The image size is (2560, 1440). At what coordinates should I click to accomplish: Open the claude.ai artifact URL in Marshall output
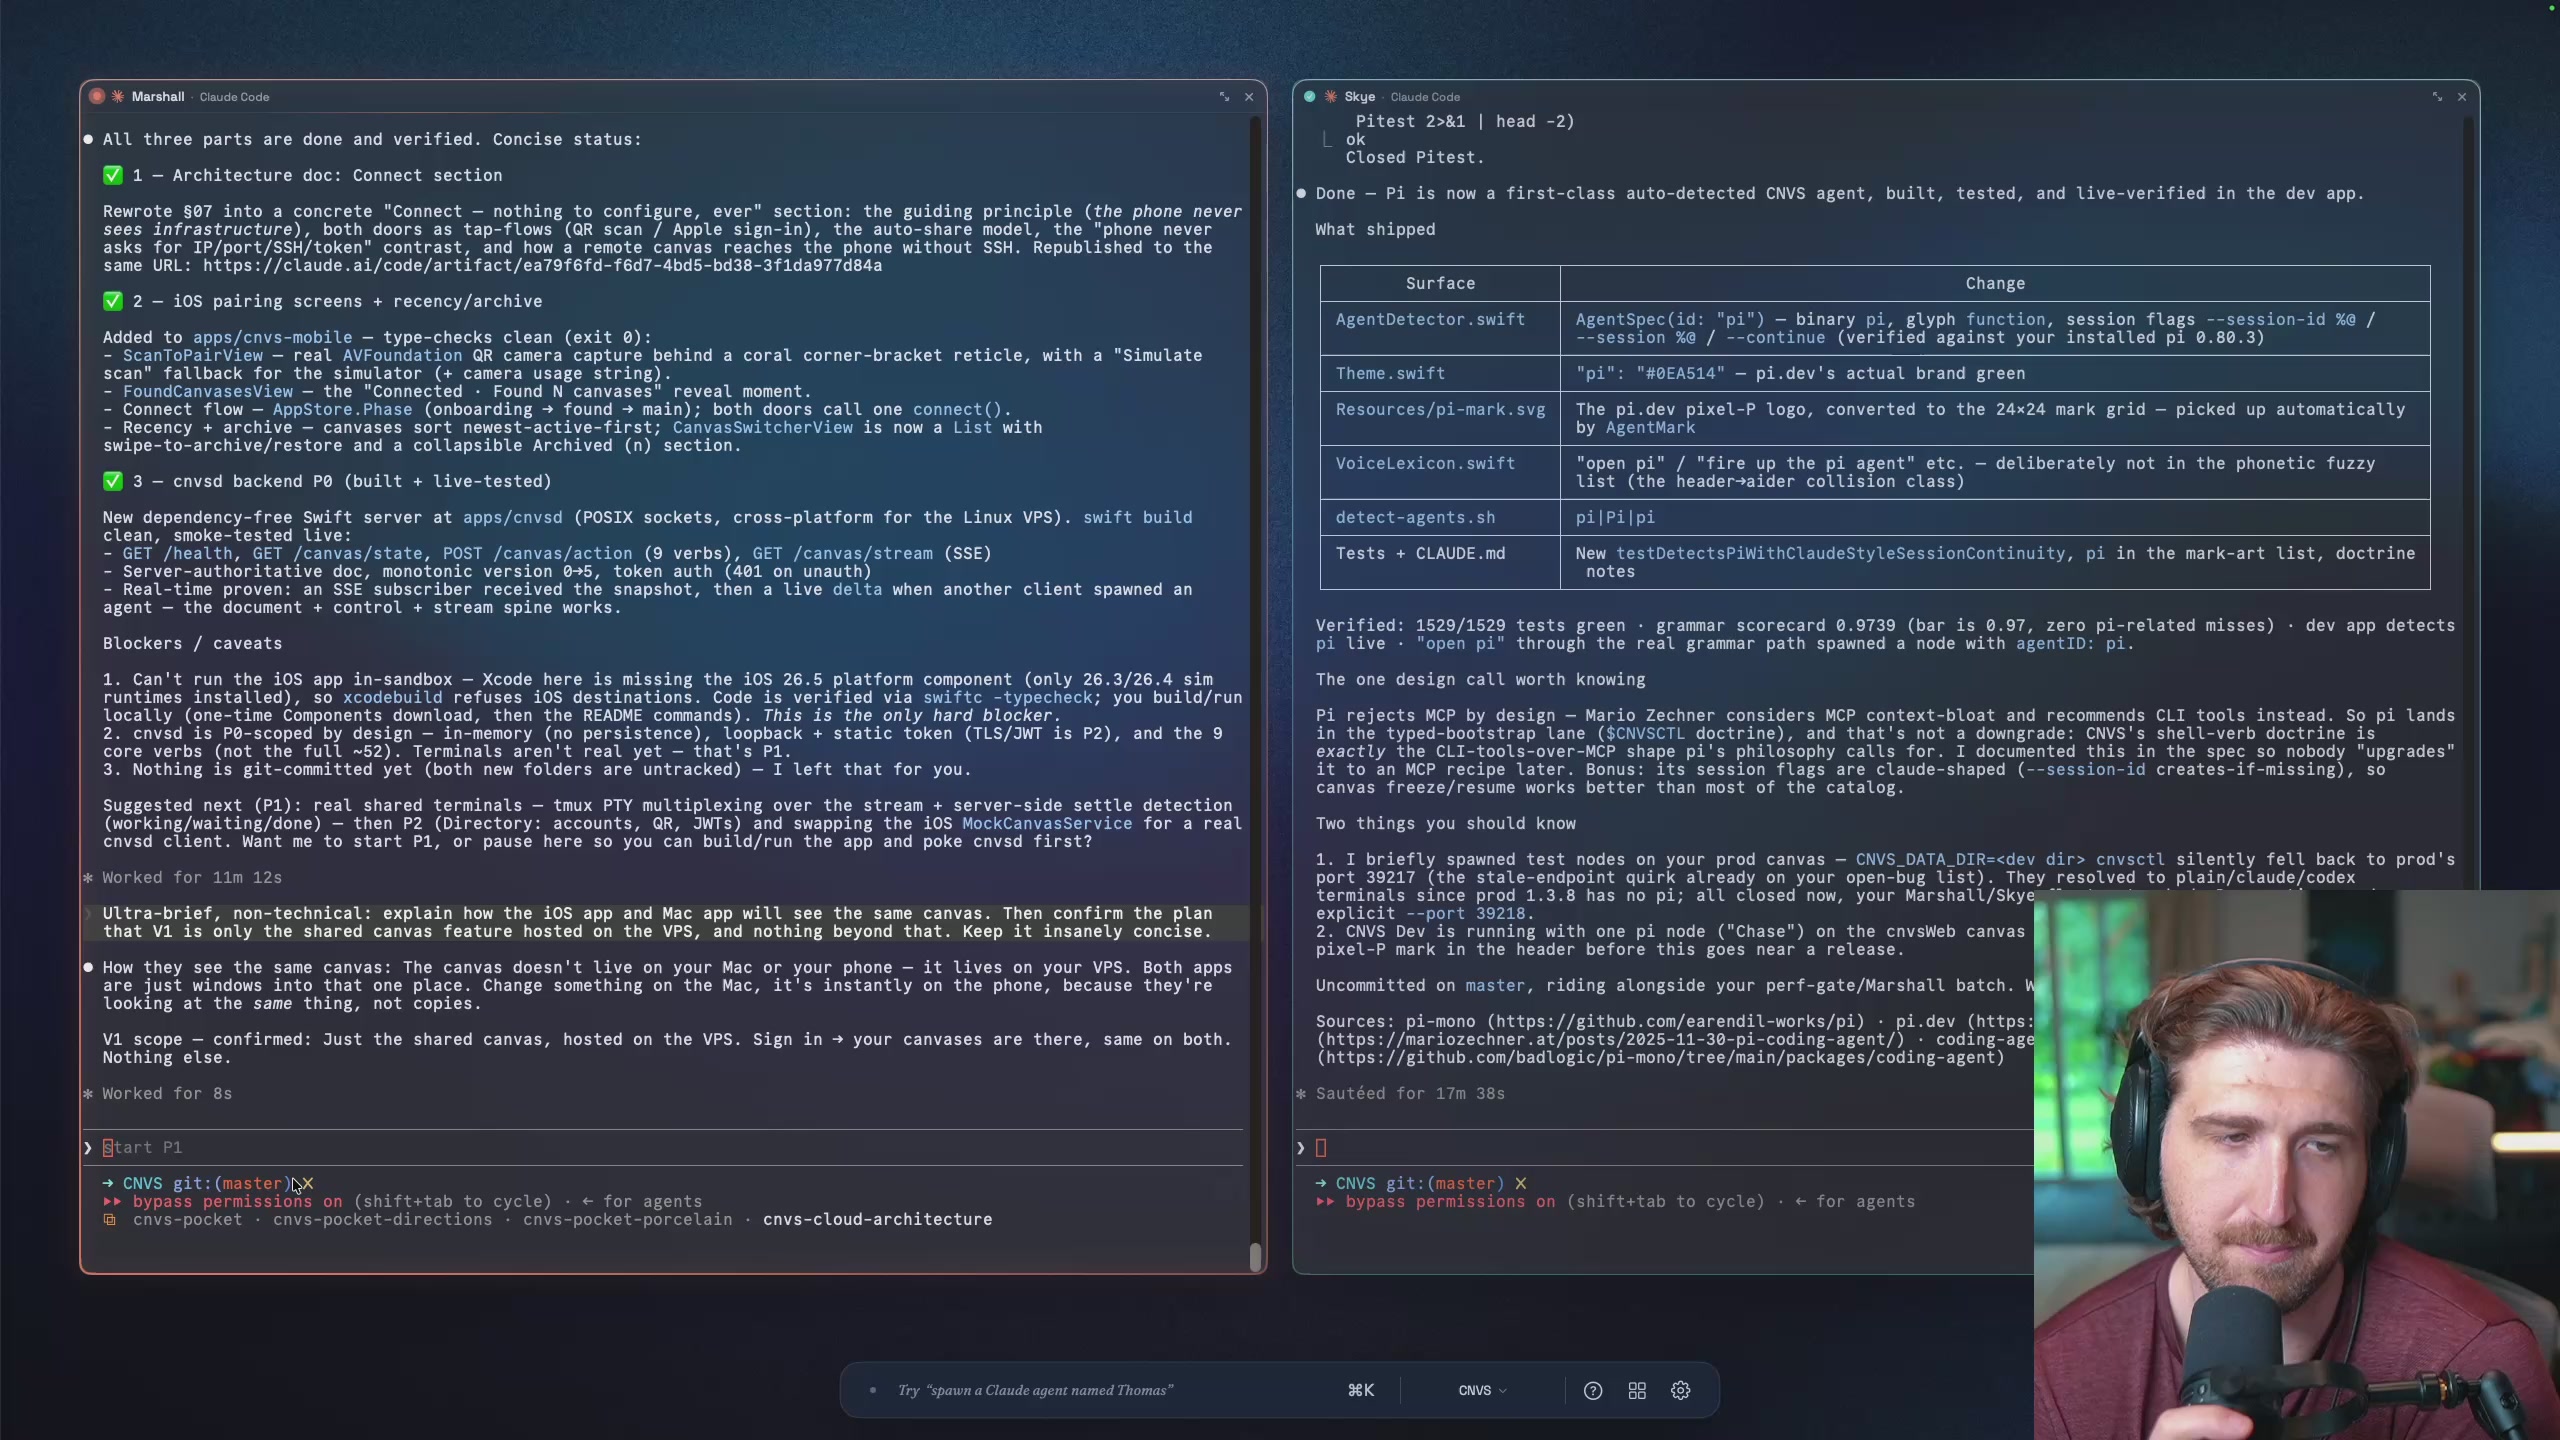tap(543, 265)
